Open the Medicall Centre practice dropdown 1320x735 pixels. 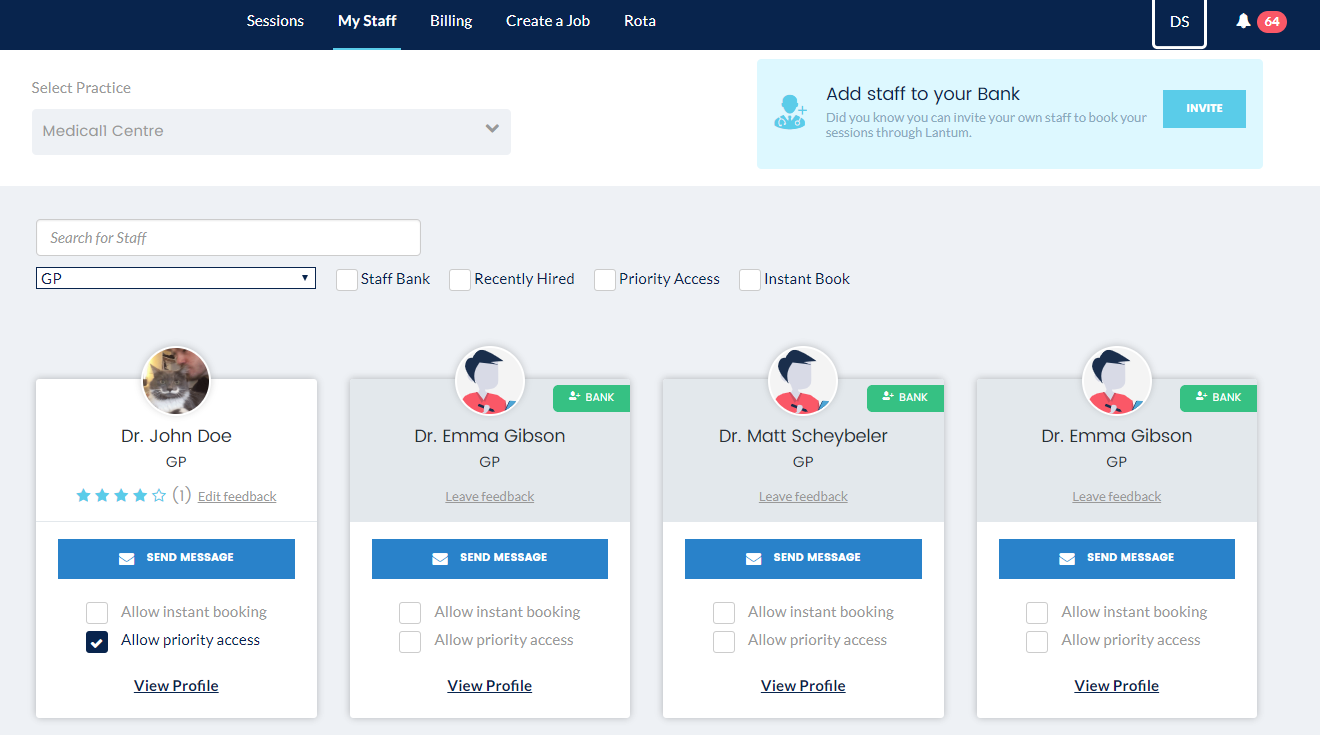point(271,131)
